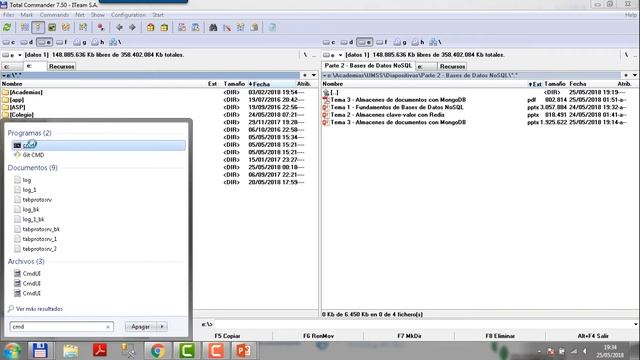Select drive d in the right drive bar

coord(347,42)
